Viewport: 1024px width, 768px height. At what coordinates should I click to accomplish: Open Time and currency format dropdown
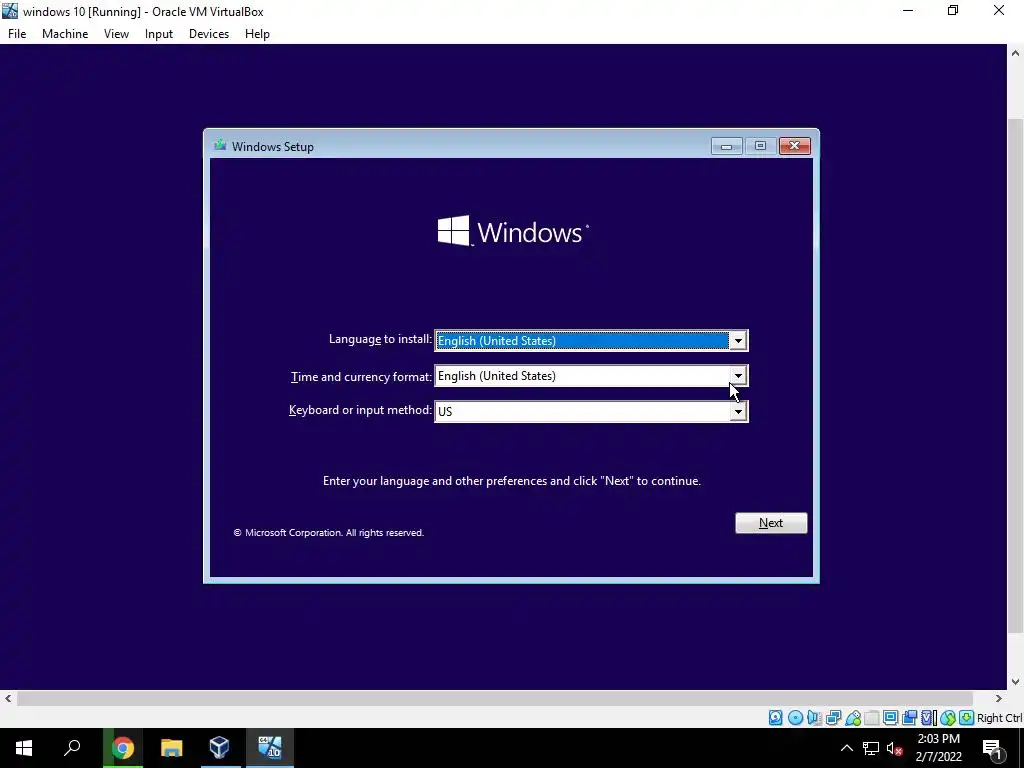(x=738, y=376)
